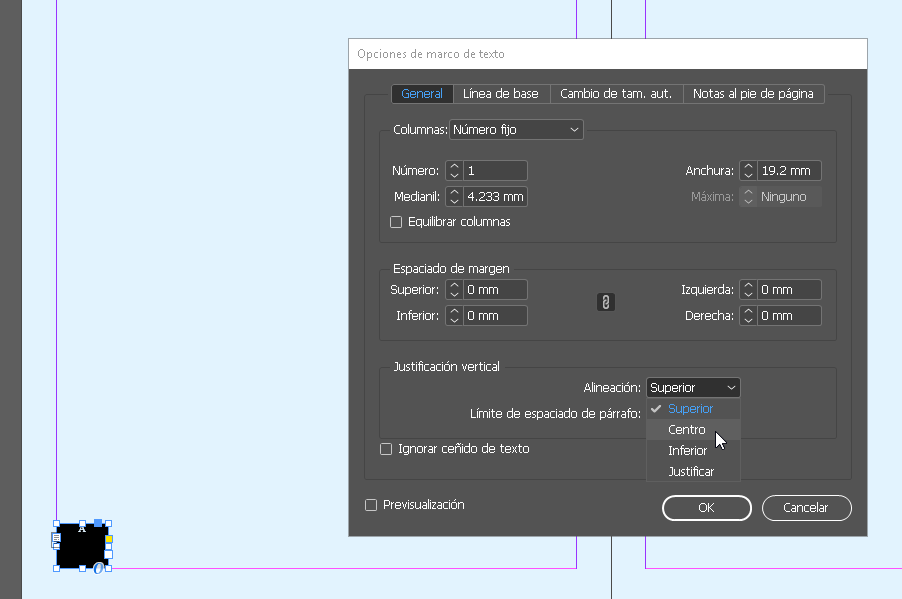The width and height of the screenshot is (902, 599).
Task: Enable the Equilibrar columnas checkbox
Action: click(x=396, y=221)
